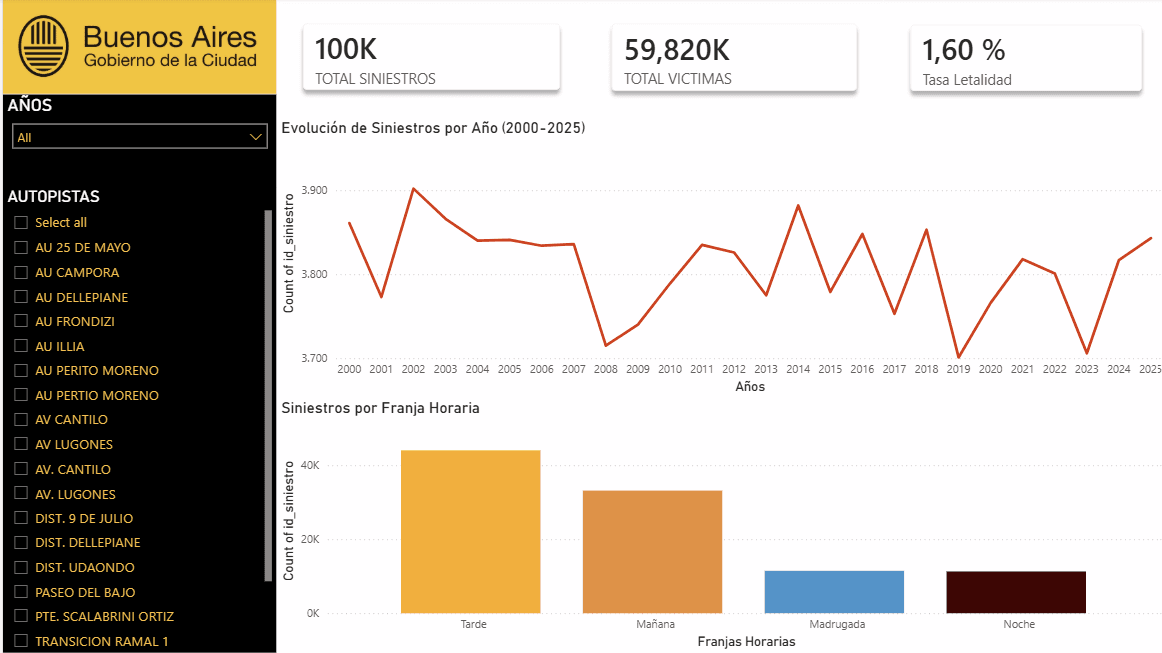Check the DIST. UDAONDO checkbox

coord(21,567)
